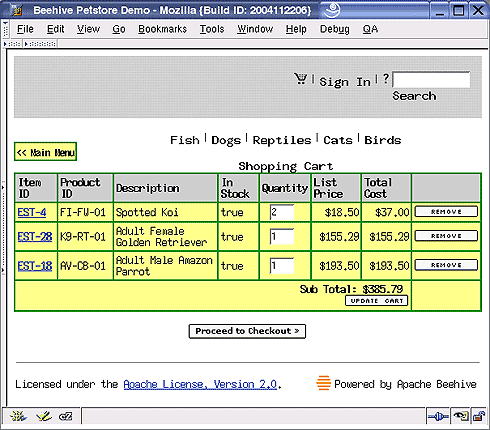Image resolution: width=490 pixels, height=430 pixels.
Task: Open the Tools menu
Action: click(212, 29)
